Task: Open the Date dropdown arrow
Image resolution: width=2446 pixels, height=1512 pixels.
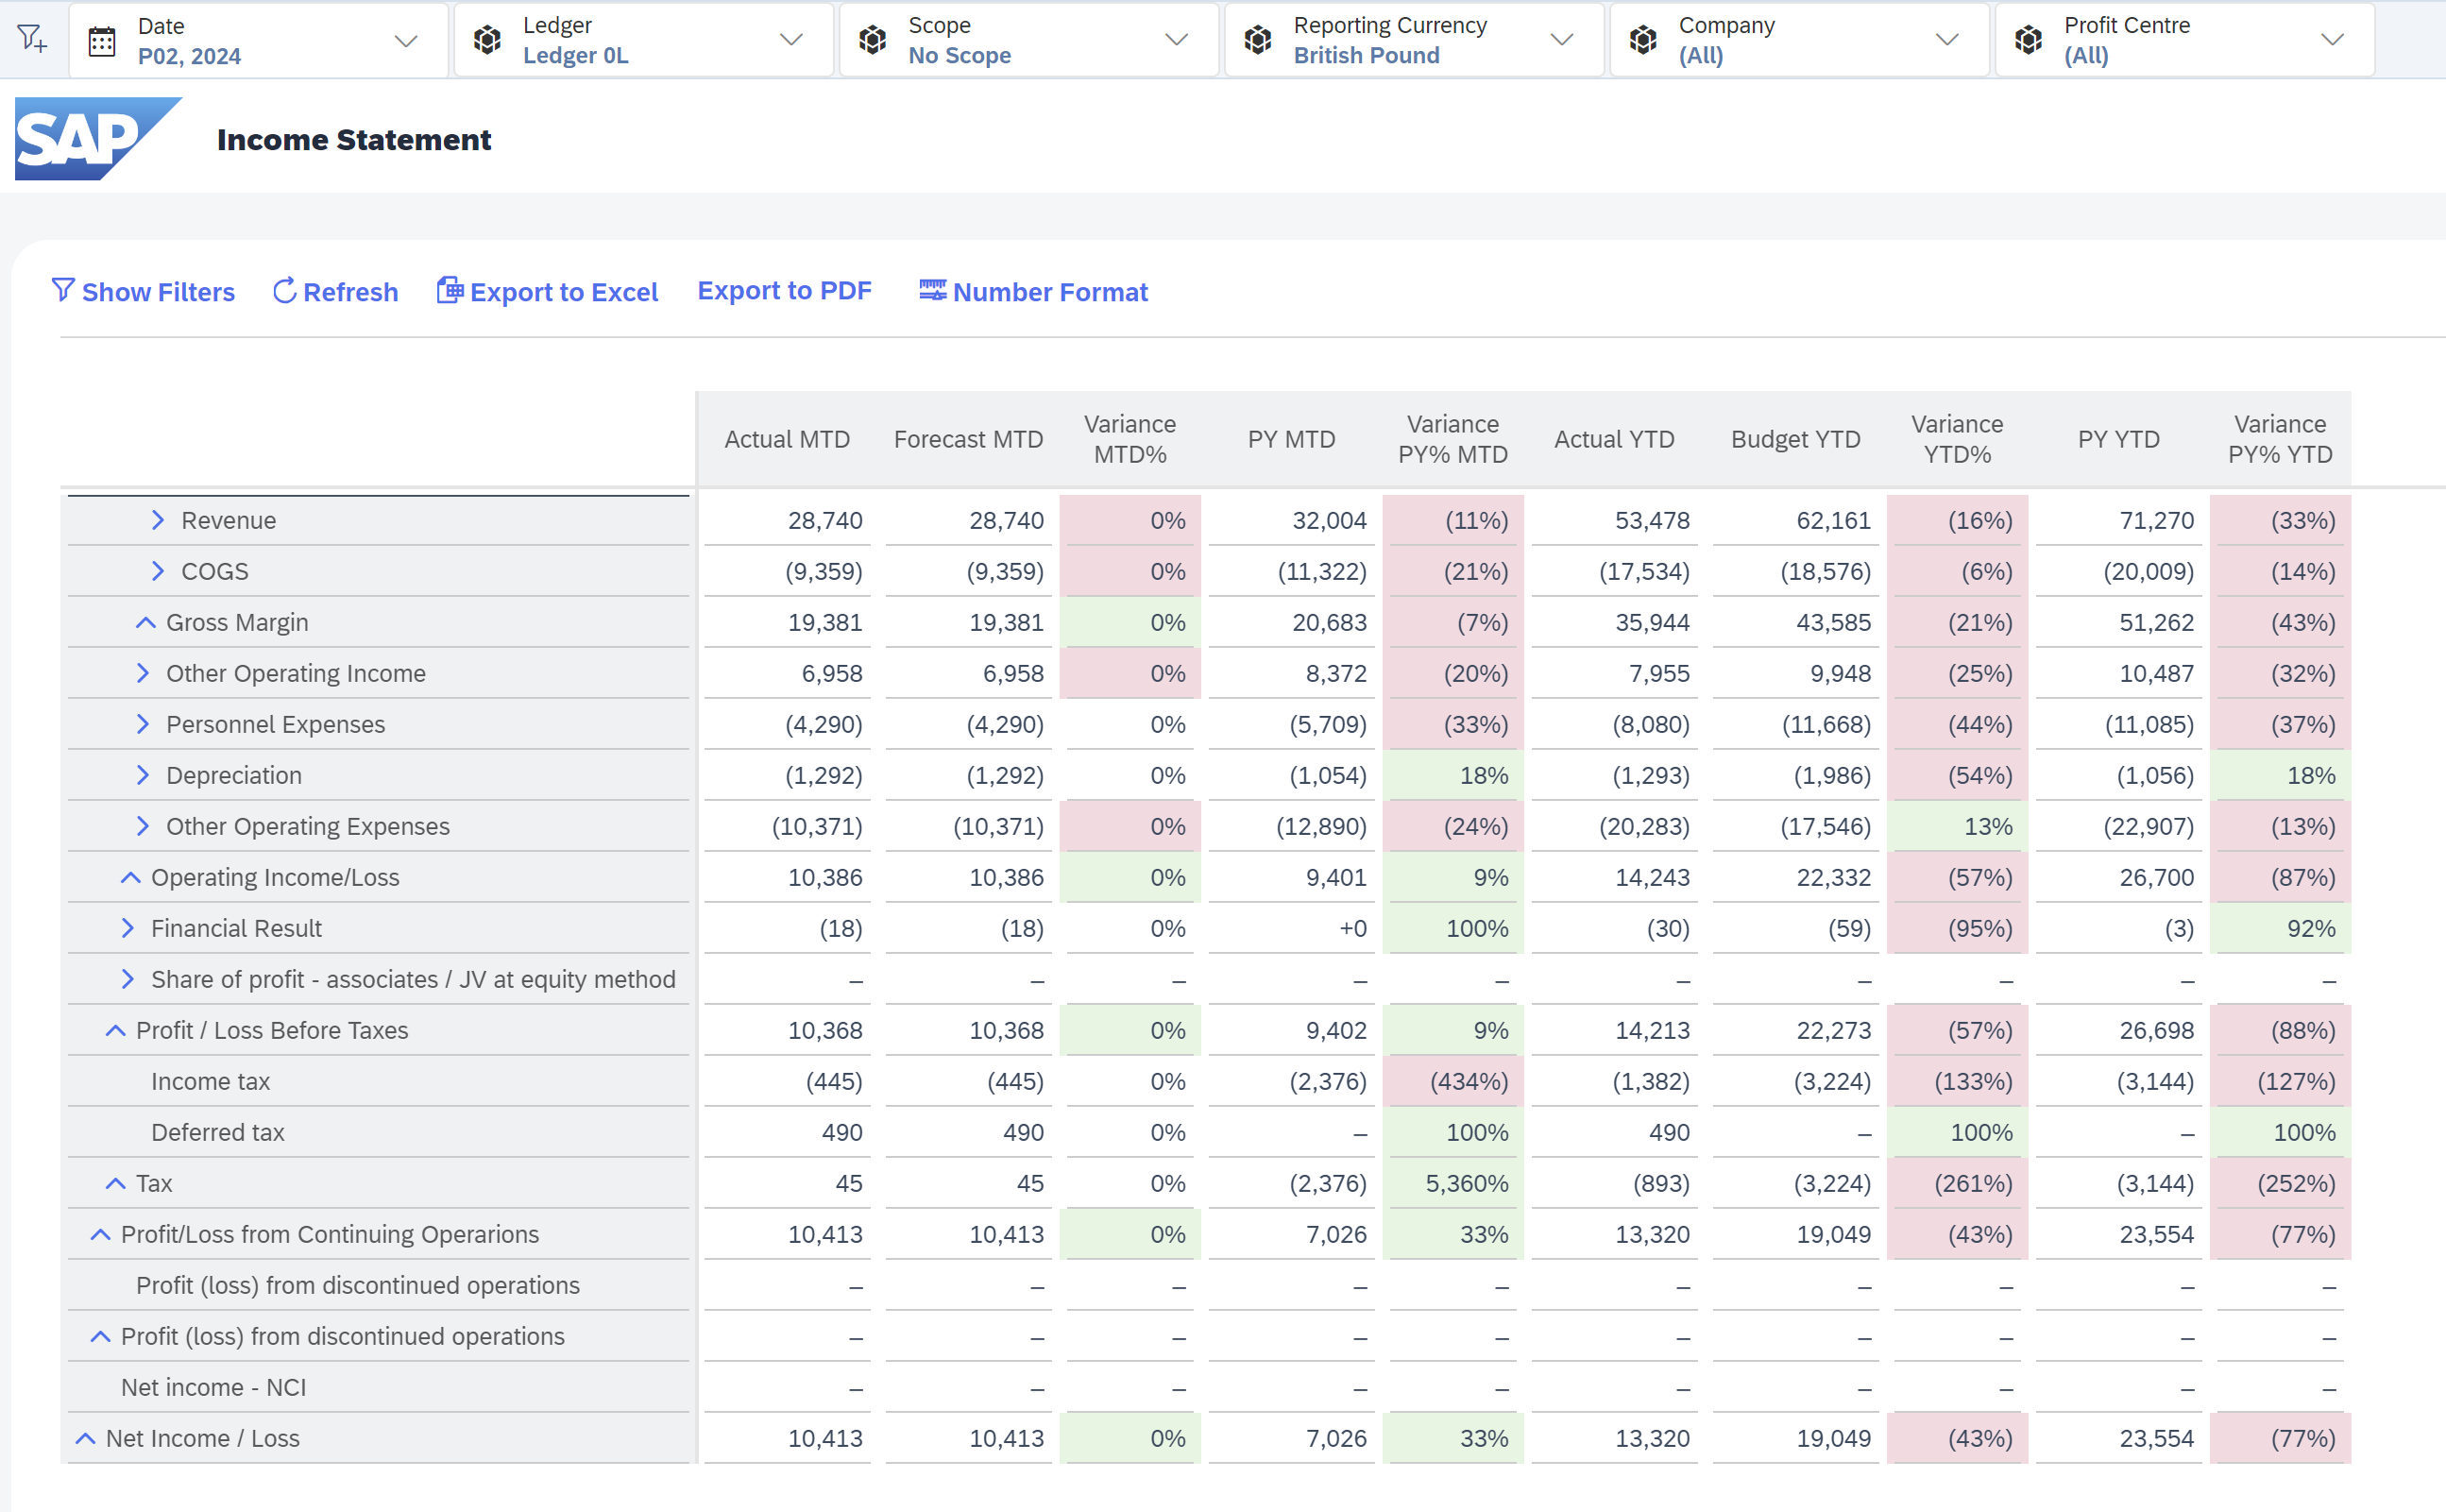Action: (x=405, y=41)
